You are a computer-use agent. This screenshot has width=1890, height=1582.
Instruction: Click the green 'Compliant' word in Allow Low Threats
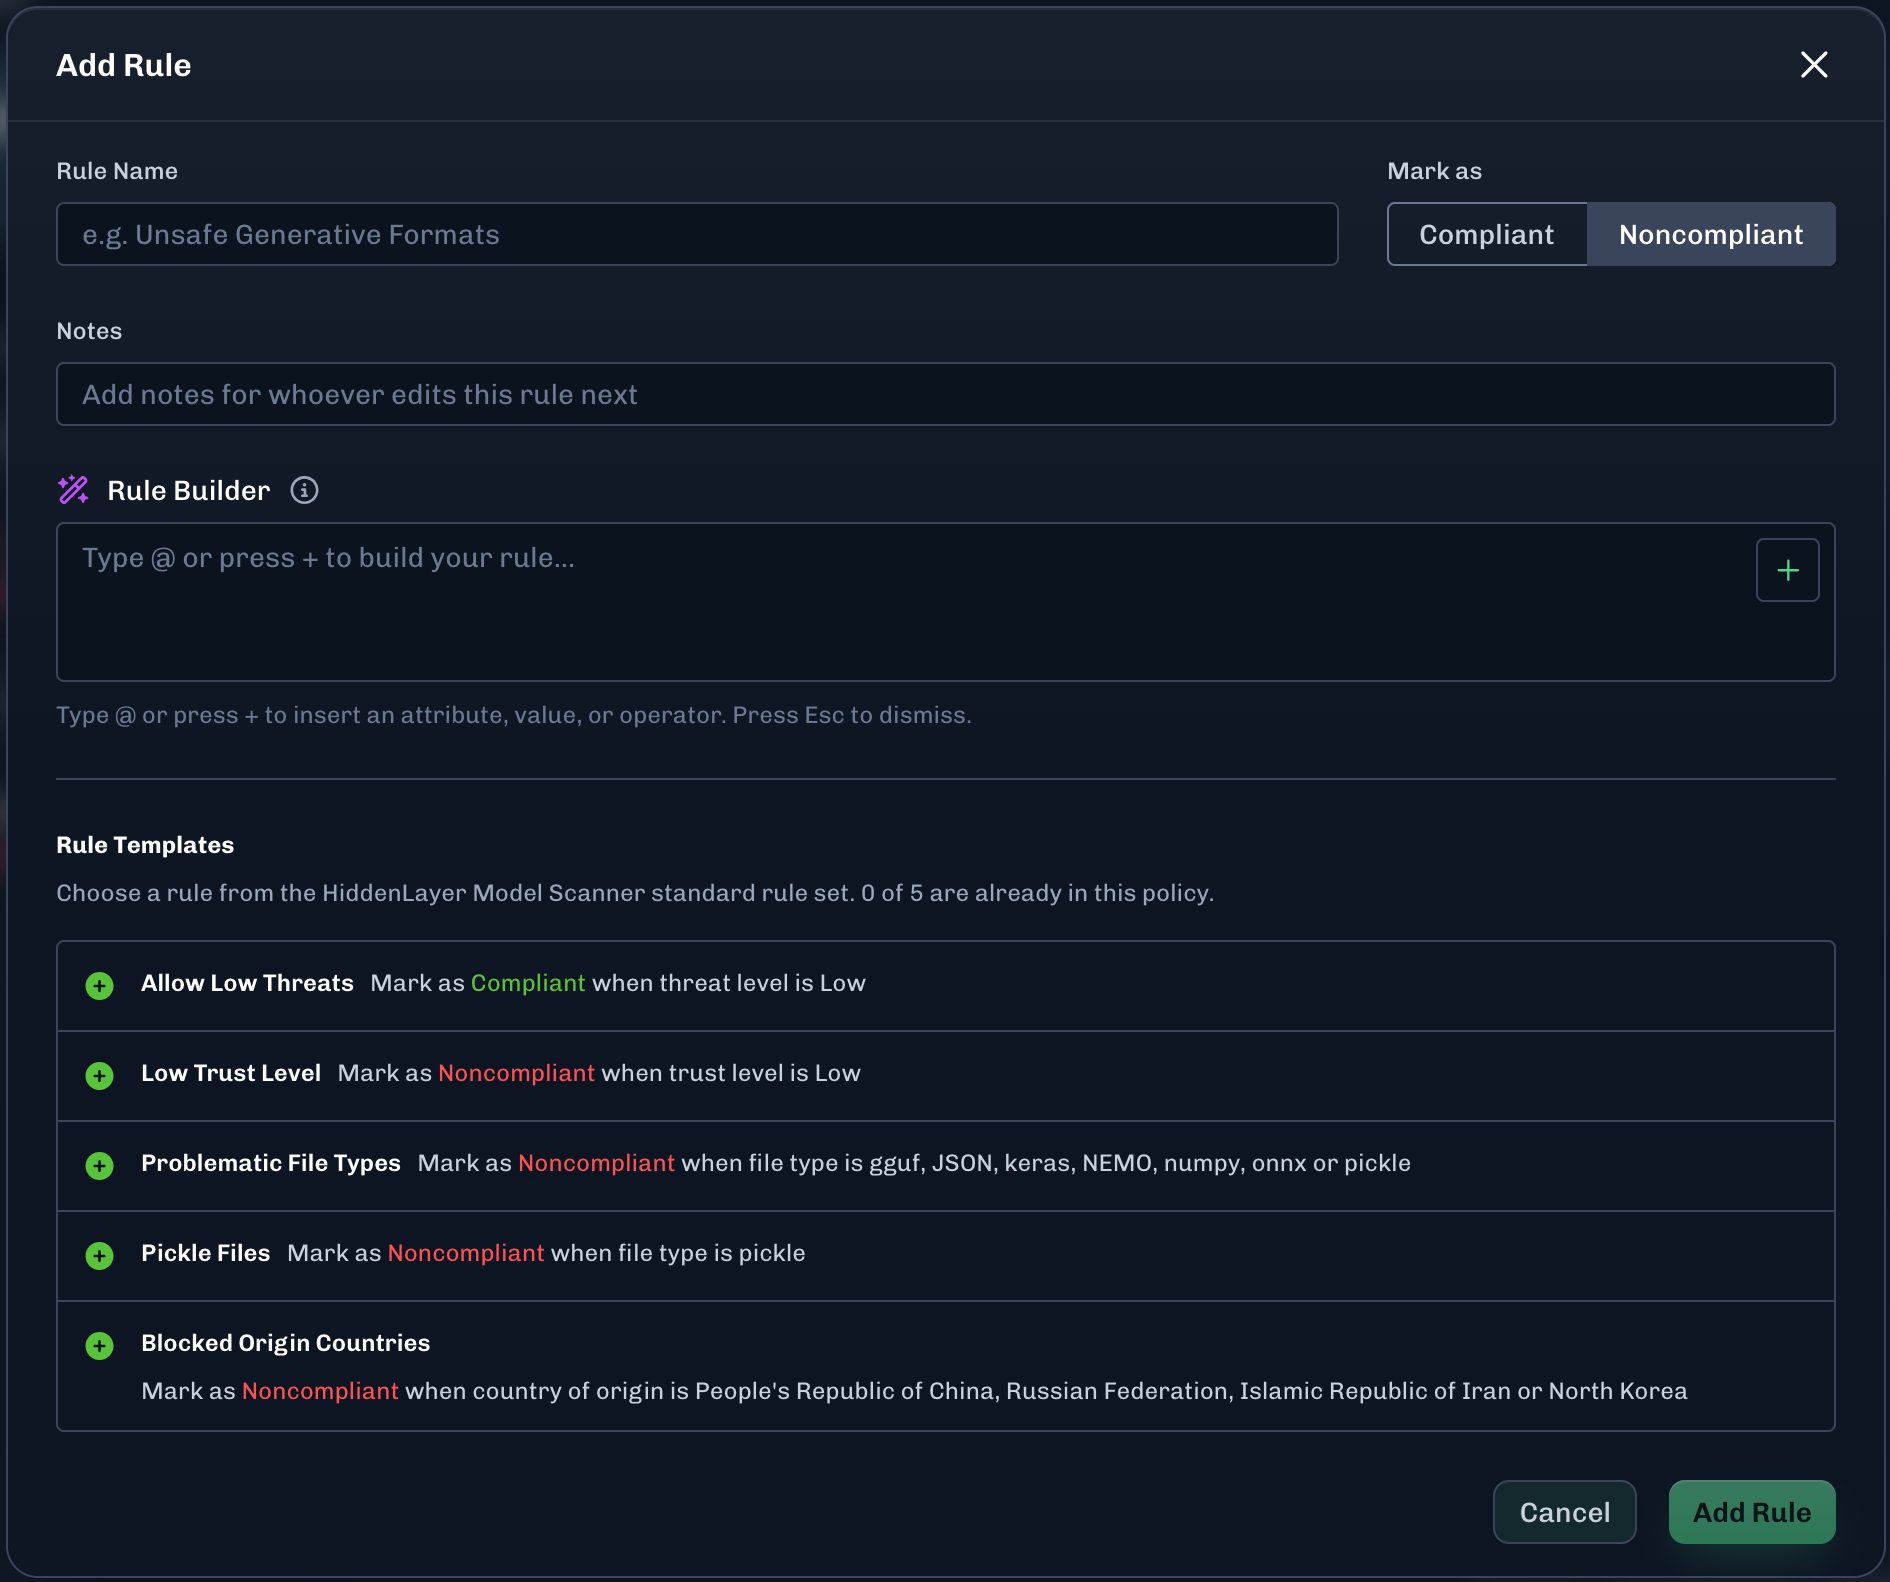pos(528,983)
